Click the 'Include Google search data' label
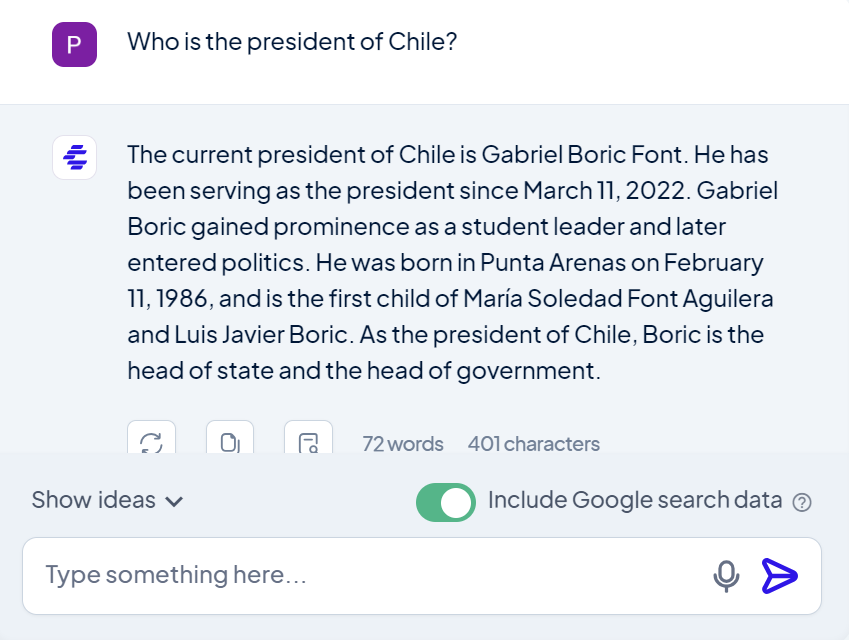Viewport: 849px width, 640px height. 634,500
